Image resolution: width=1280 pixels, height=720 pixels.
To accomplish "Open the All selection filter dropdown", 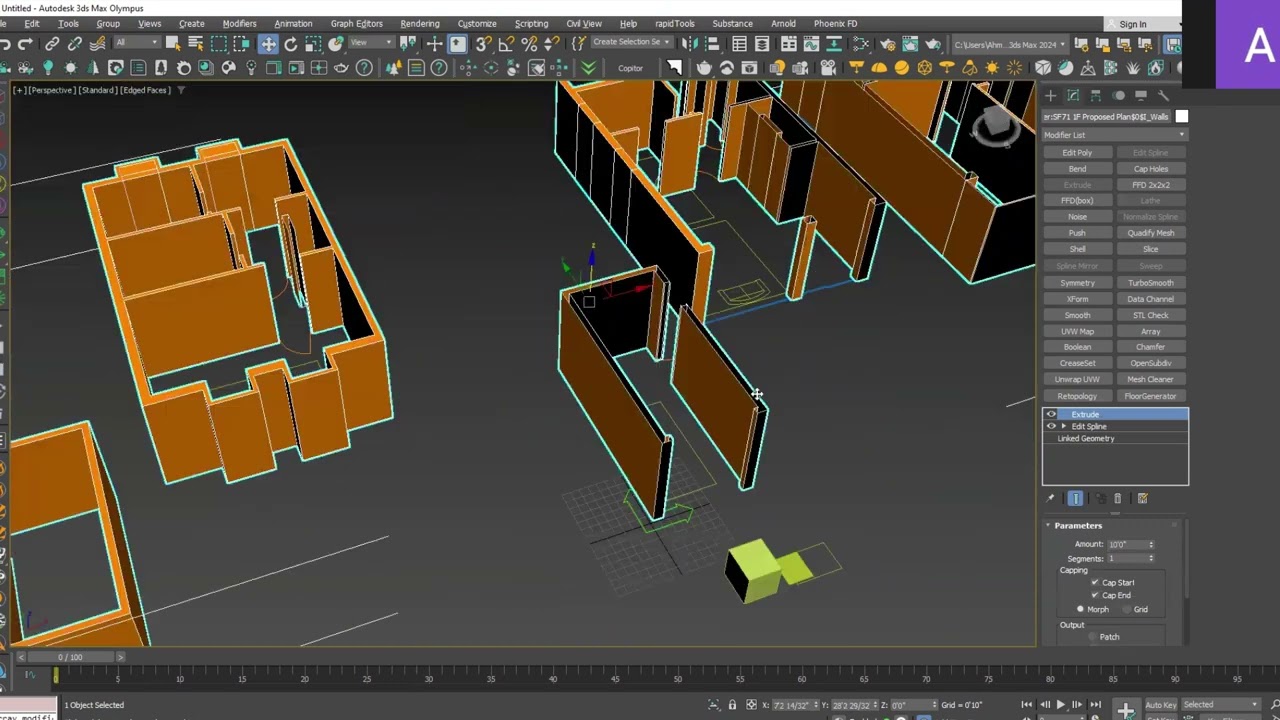I will click(137, 43).
